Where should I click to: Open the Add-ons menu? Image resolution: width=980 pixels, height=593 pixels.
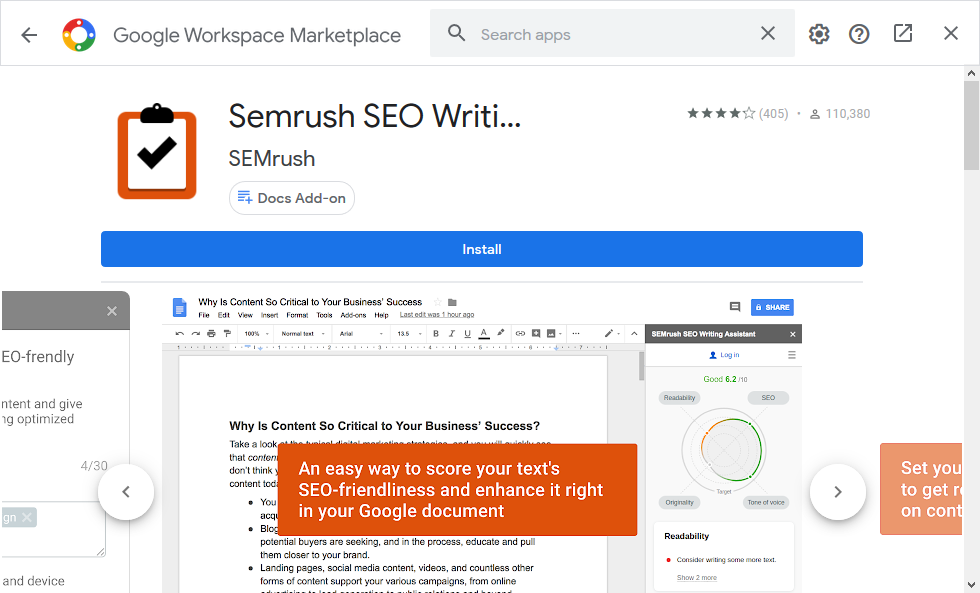353,313
